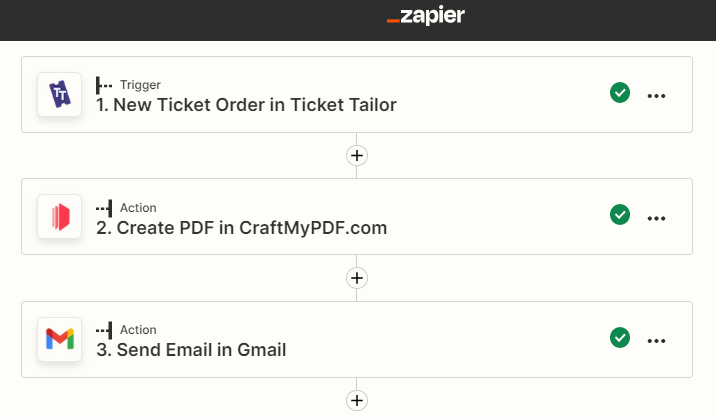Click the trigger step-type icon beside Trigger label
The height and width of the screenshot is (417, 716).
(104, 85)
